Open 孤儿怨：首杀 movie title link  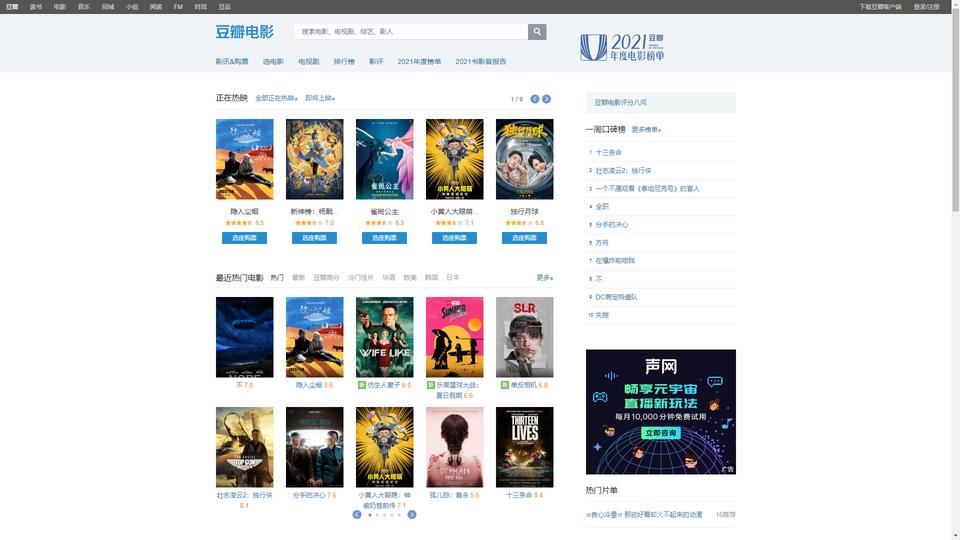tap(449, 495)
